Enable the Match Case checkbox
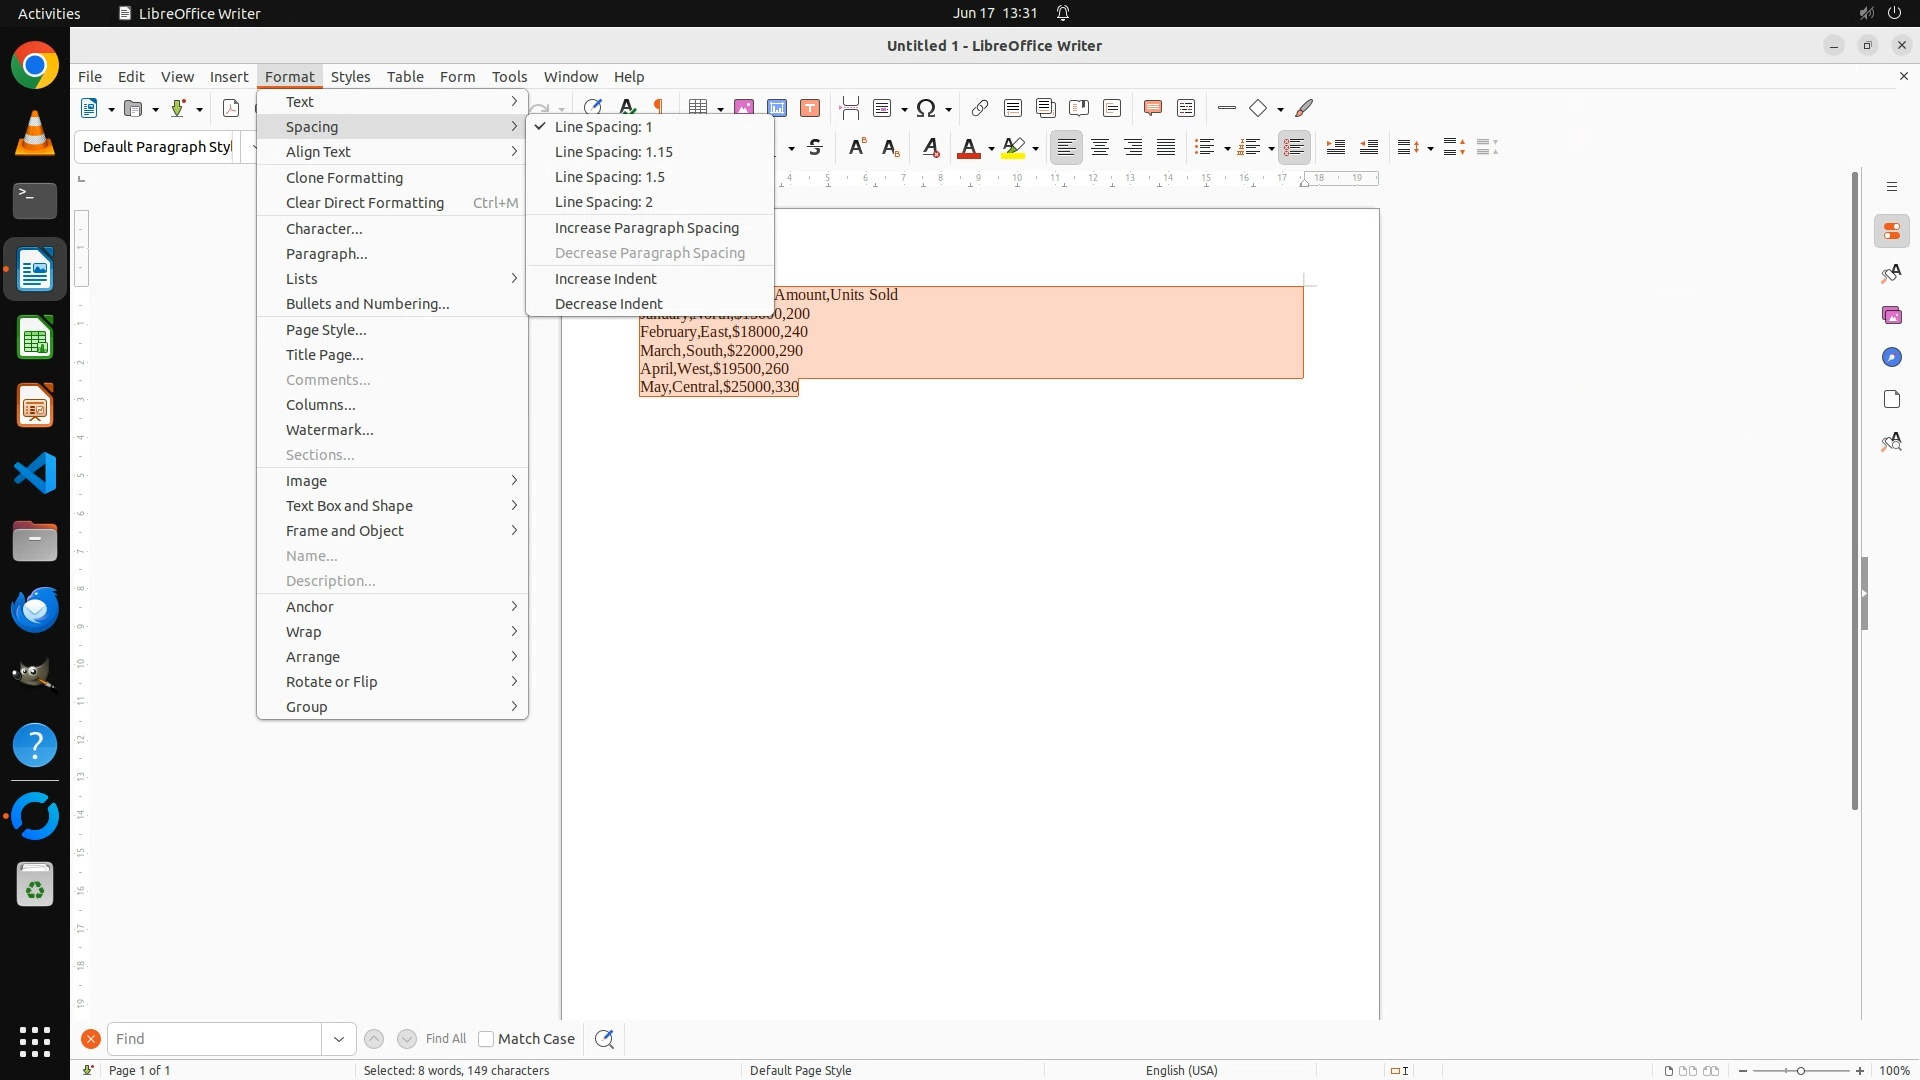Image resolution: width=1920 pixels, height=1080 pixels. [x=486, y=1039]
